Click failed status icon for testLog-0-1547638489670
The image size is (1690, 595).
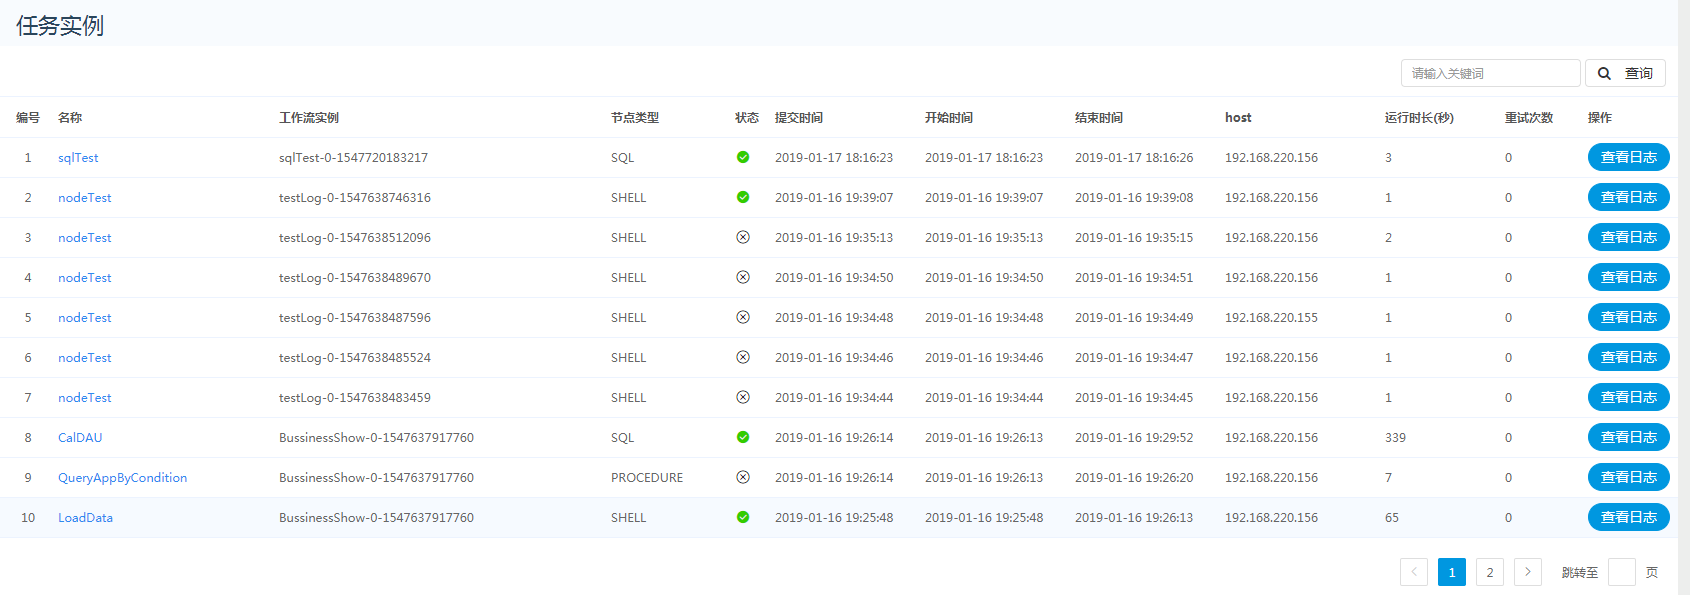click(x=743, y=277)
